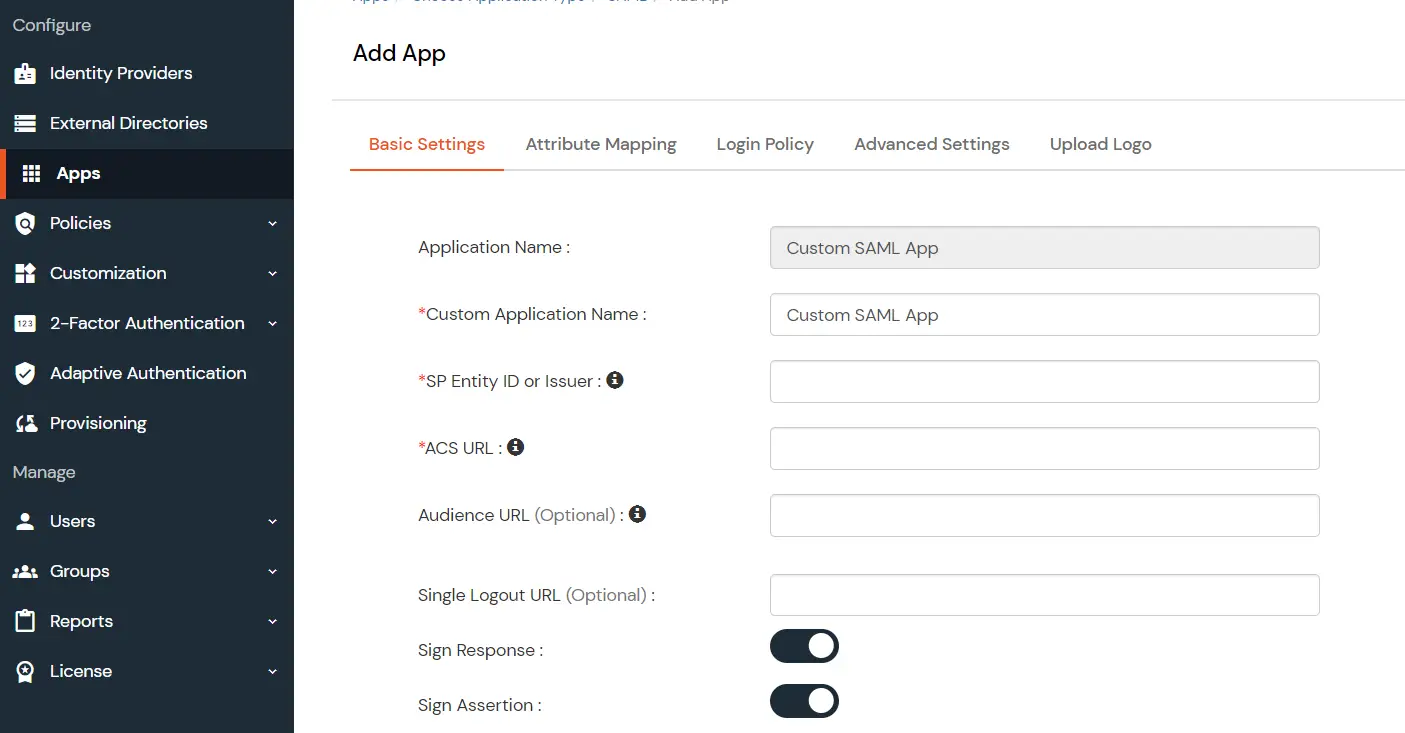Click info icon beside Audience URL

coord(637,514)
